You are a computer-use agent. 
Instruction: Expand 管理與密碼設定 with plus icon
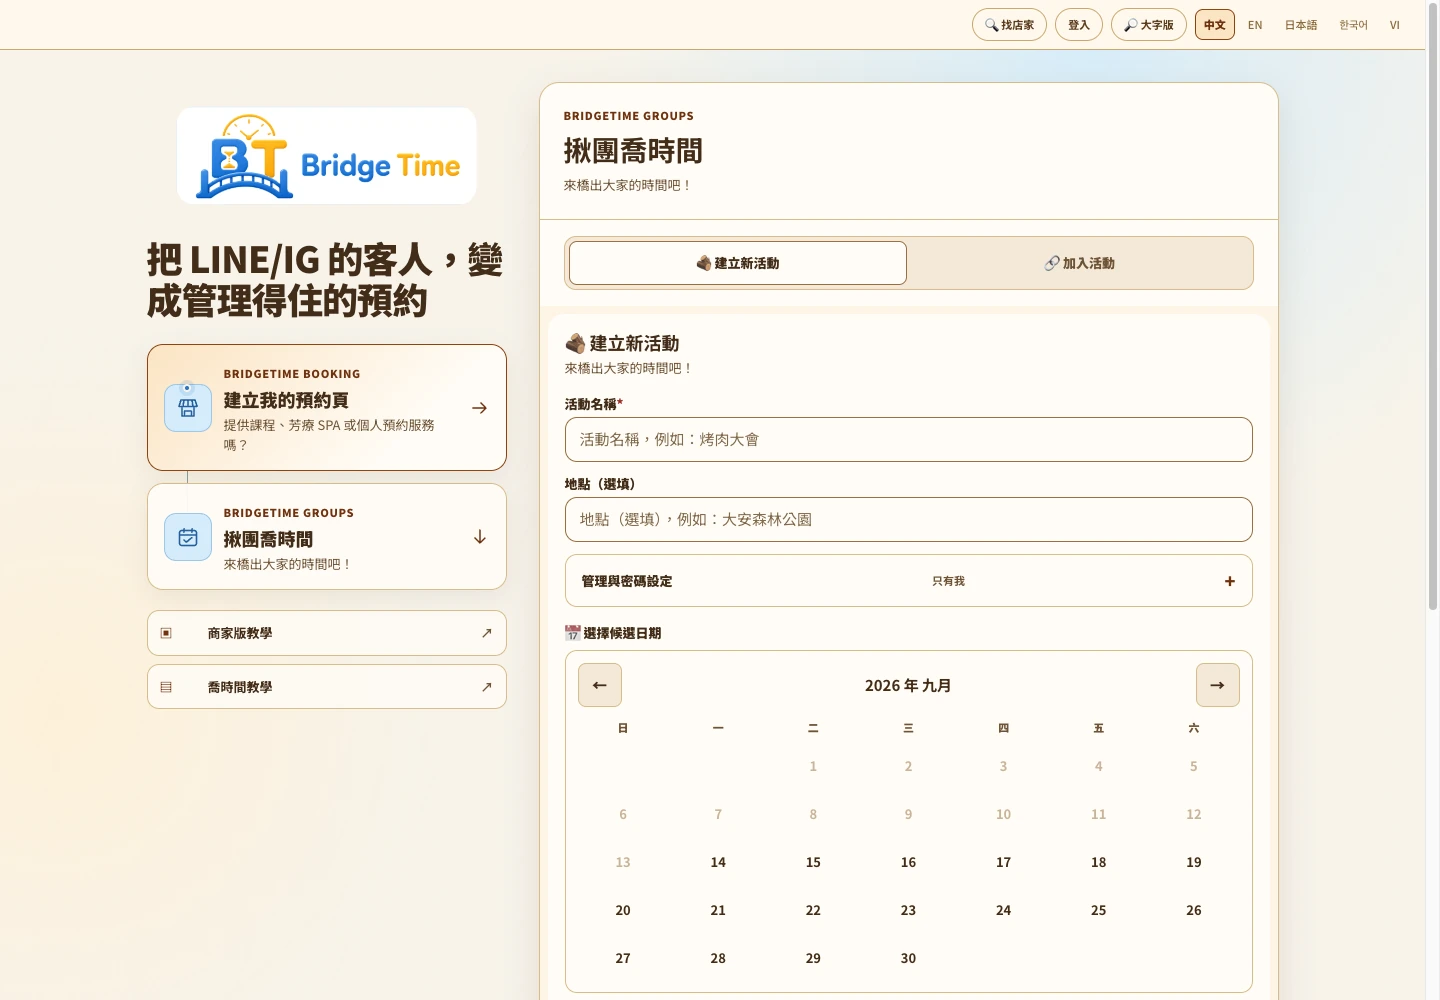[1230, 581]
